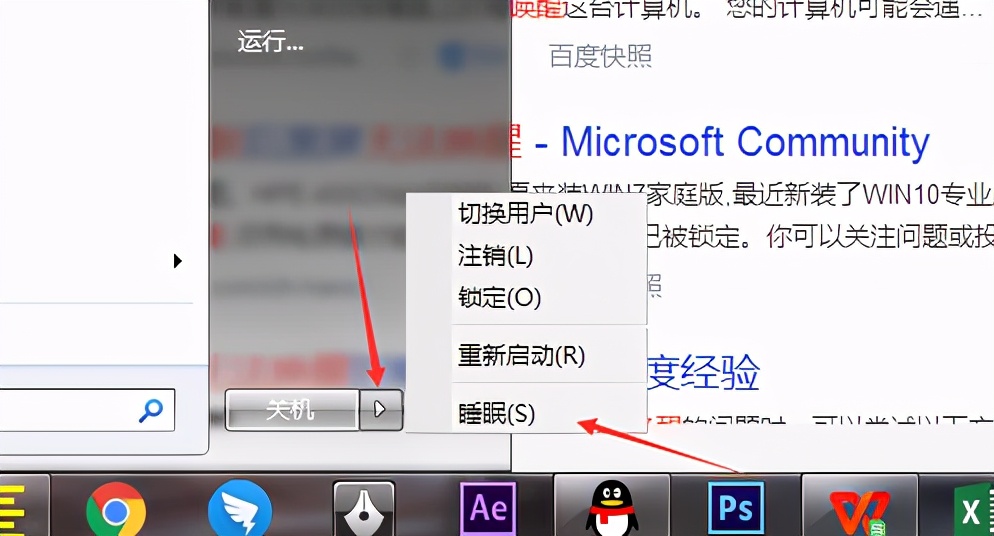Open the 度经验 result link
This screenshot has width=994, height=536.
(x=704, y=372)
